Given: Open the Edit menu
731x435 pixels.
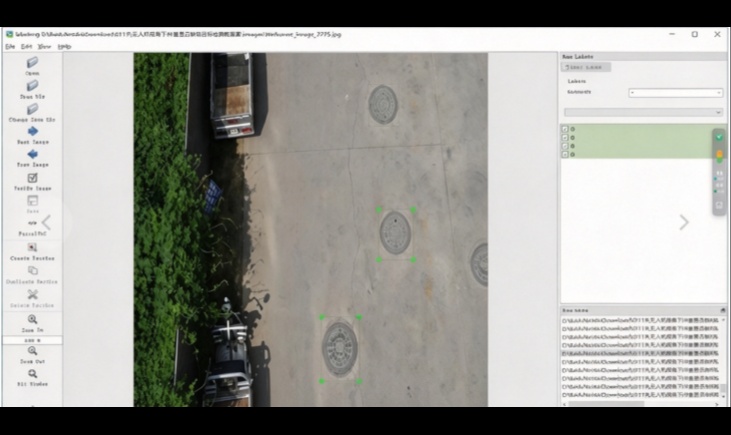Looking at the screenshot, I should pos(27,47).
